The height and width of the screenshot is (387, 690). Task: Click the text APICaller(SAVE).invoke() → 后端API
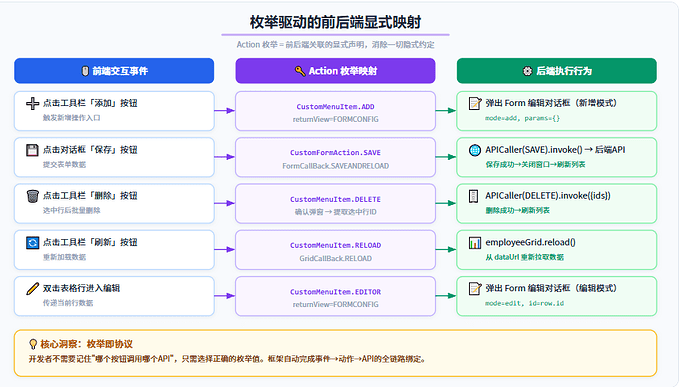555,150
